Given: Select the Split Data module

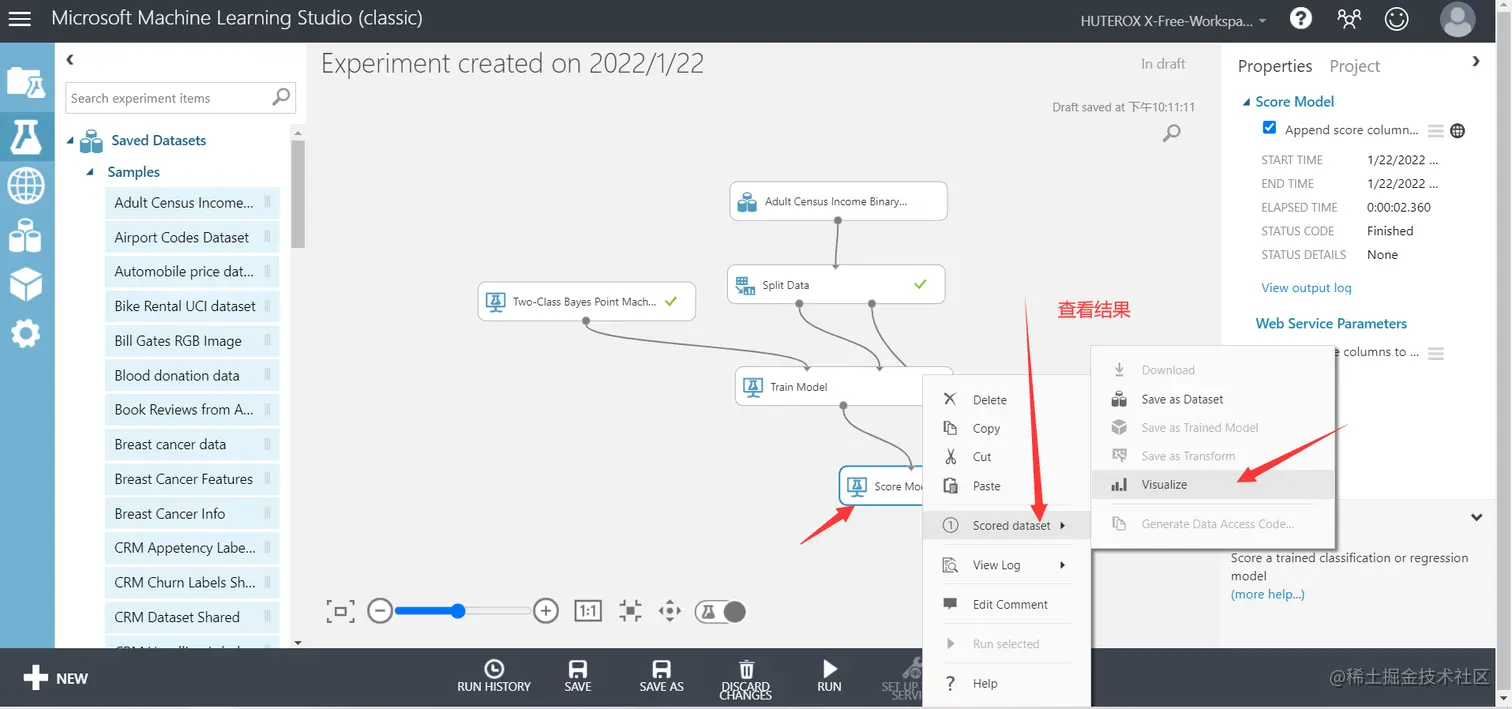Looking at the screenshot, I should pos(836,285).
